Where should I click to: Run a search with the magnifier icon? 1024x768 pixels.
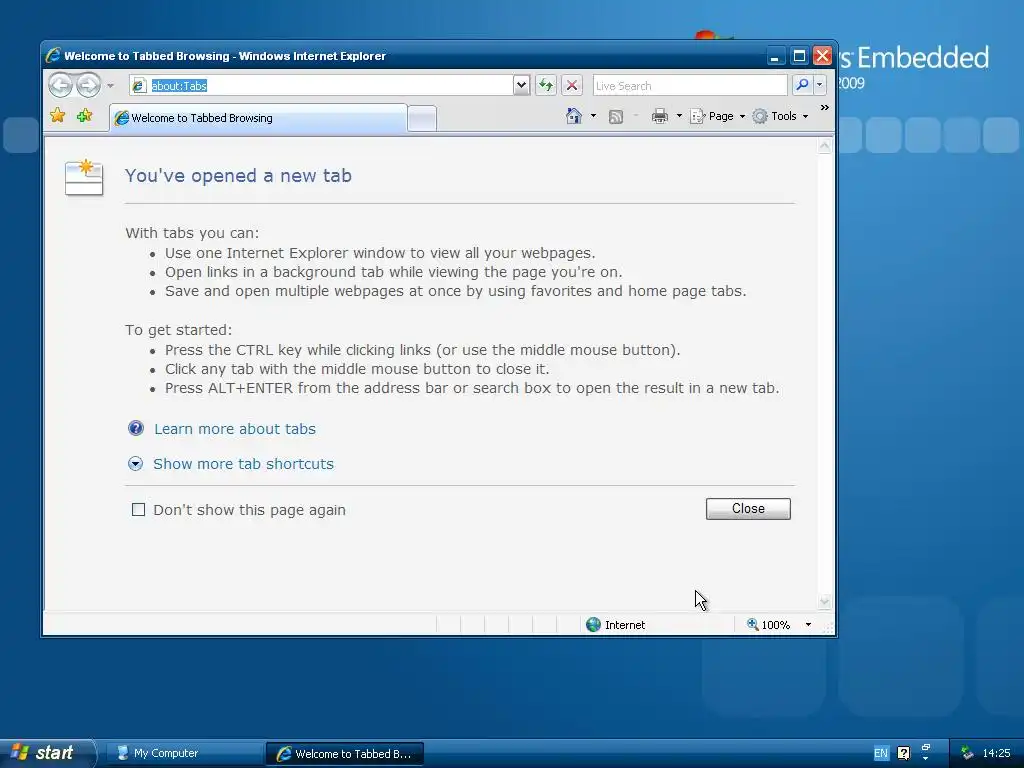coord(802,85)
